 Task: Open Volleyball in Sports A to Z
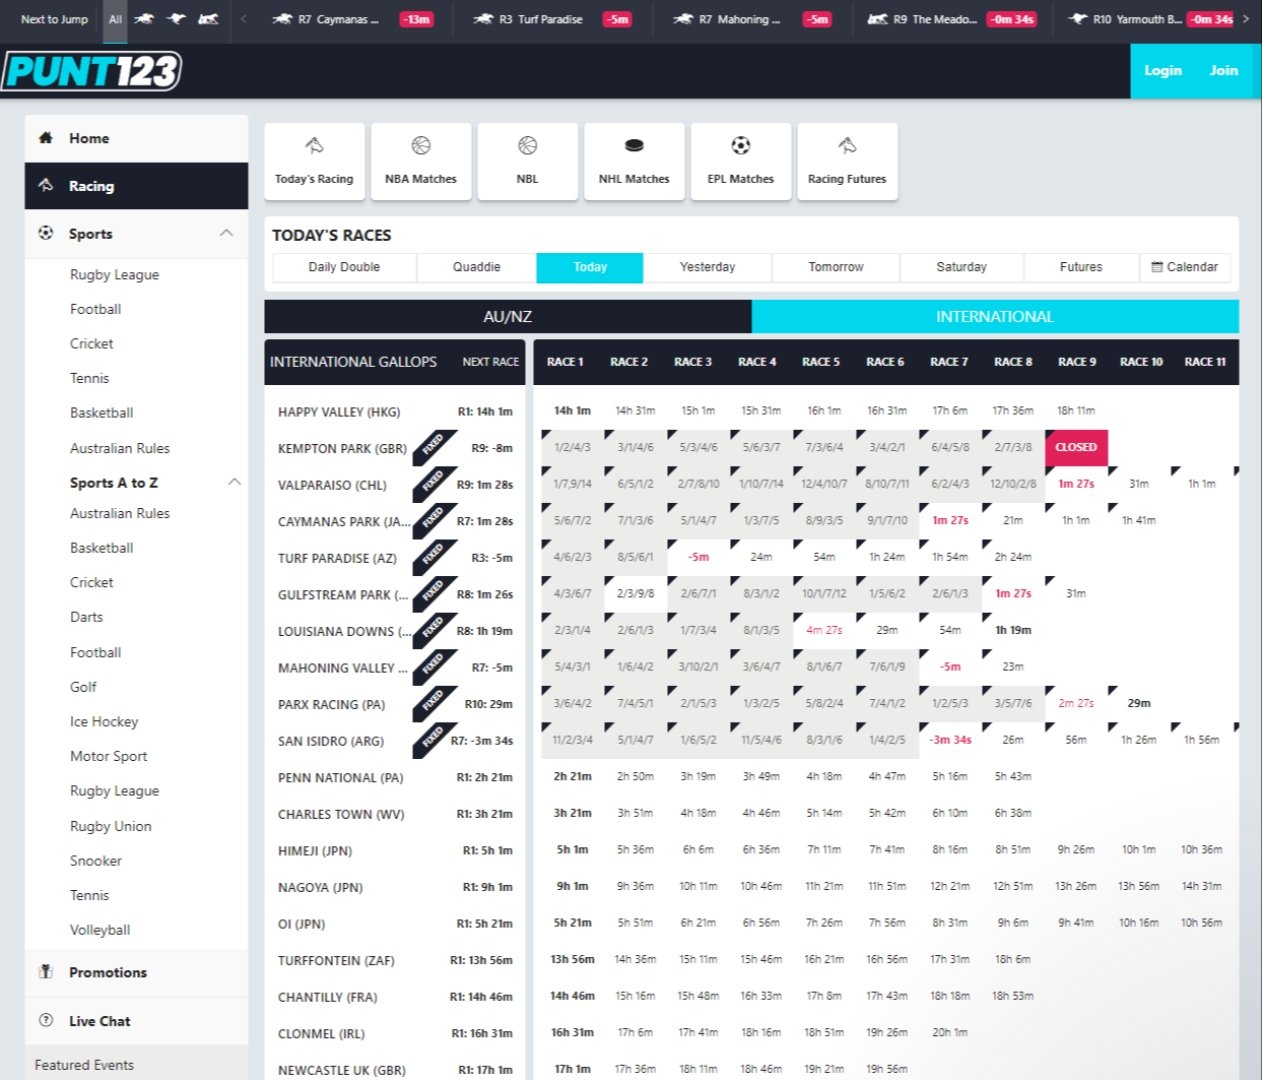coord(100,929)
